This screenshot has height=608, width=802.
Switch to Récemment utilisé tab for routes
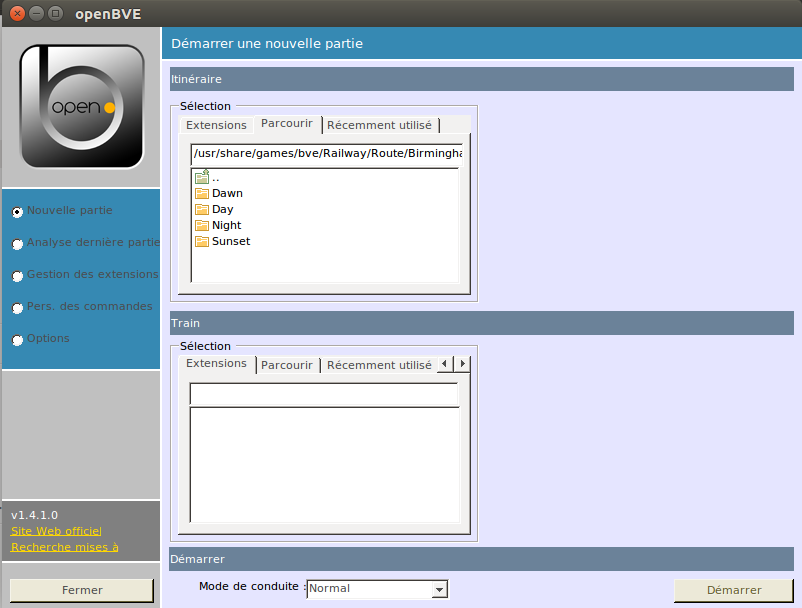click(x=379, y=124)
